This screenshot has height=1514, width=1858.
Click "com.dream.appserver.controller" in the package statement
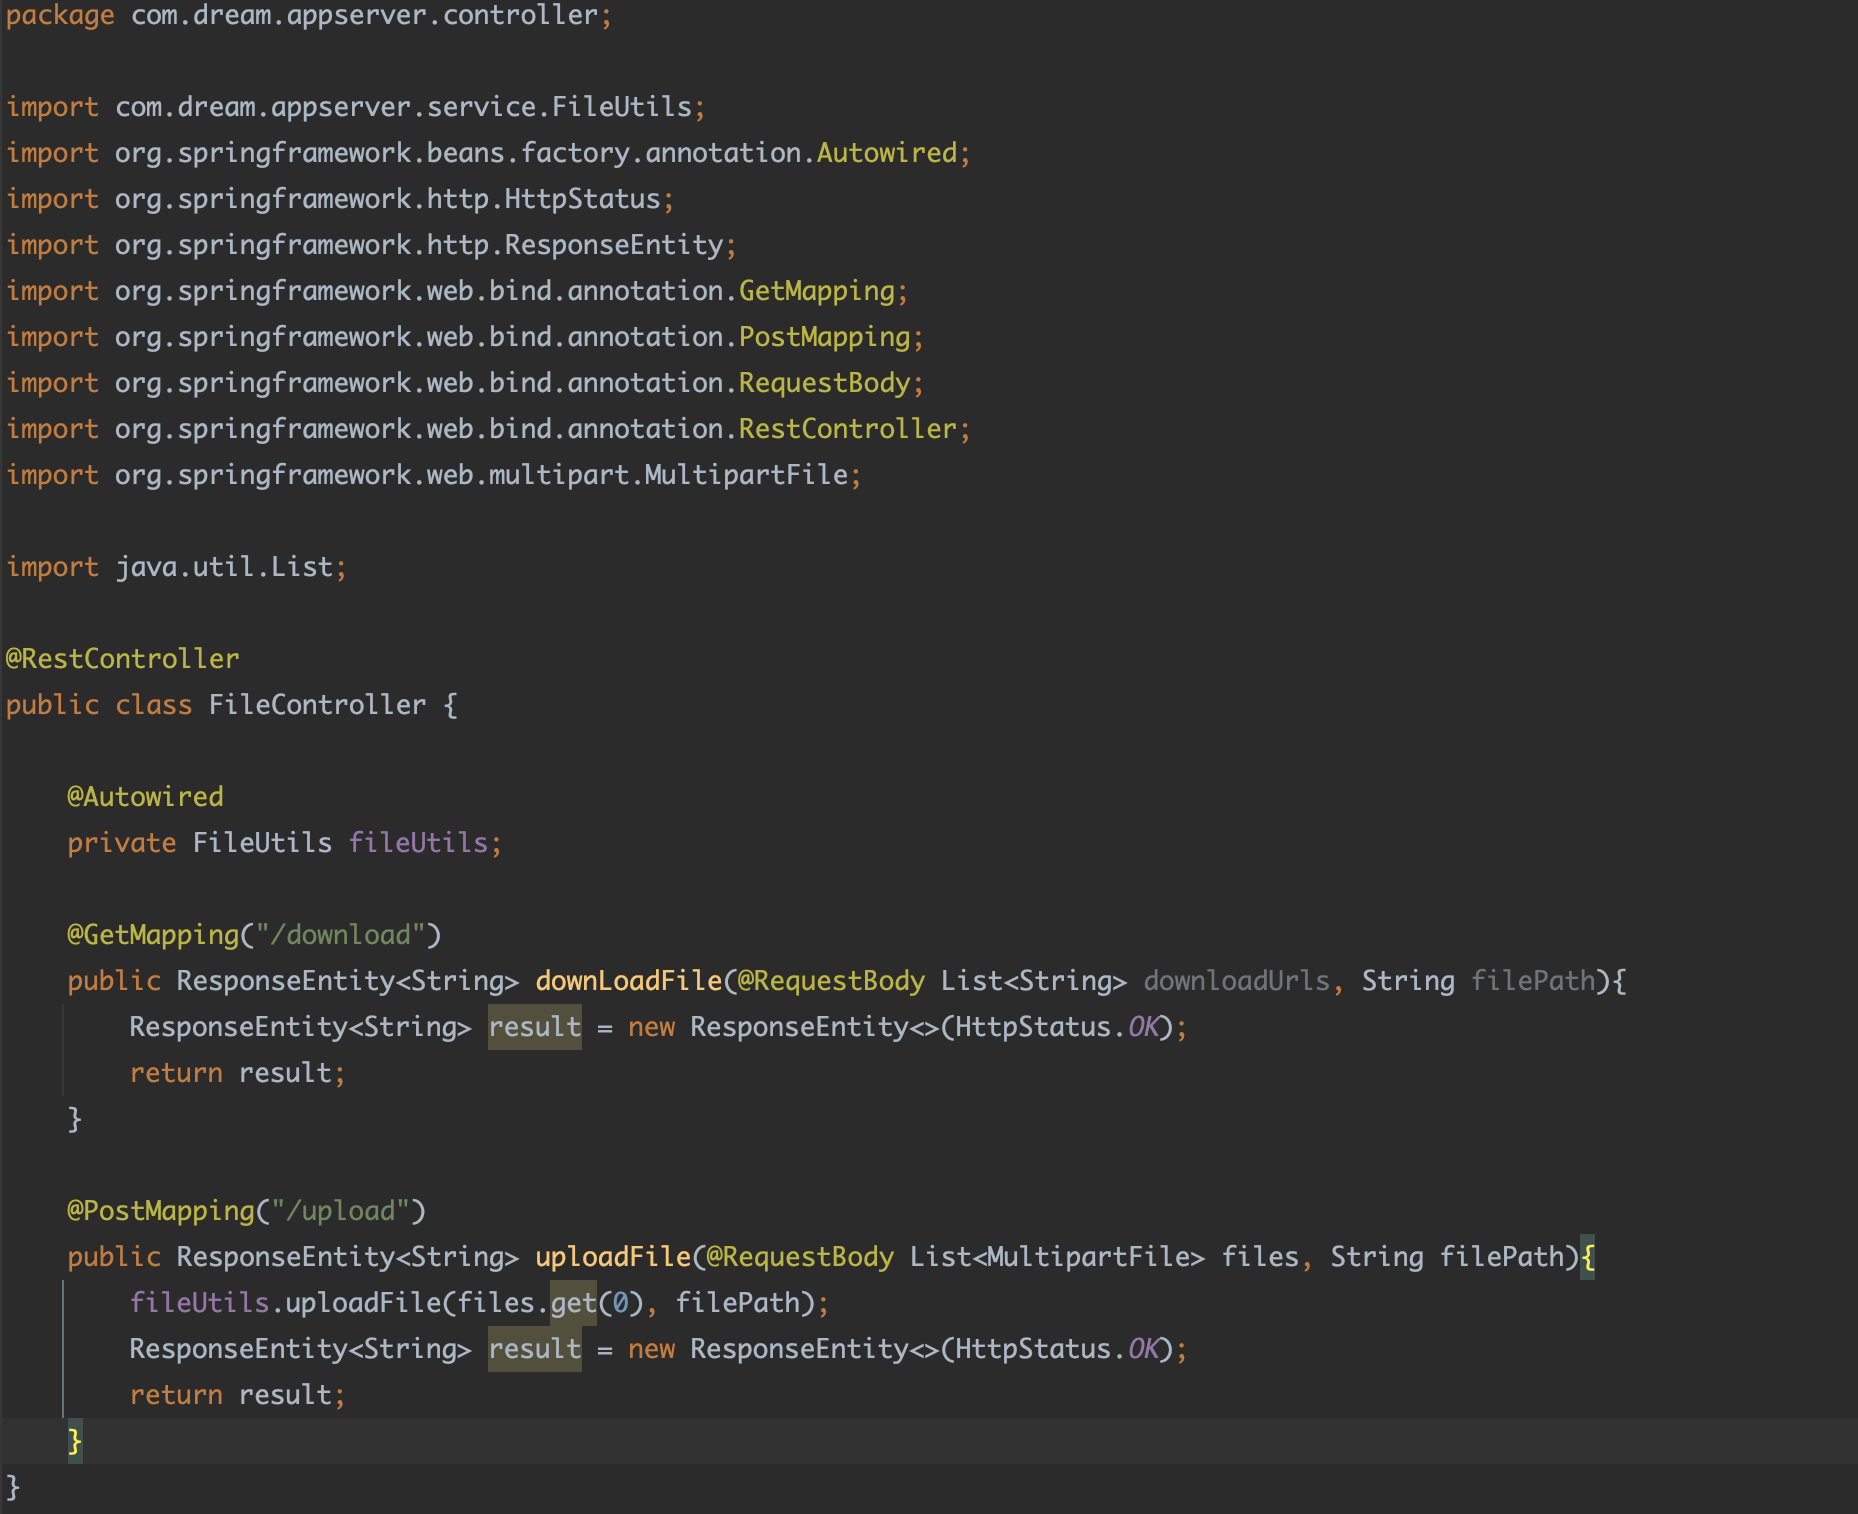(x=365, y=15)
